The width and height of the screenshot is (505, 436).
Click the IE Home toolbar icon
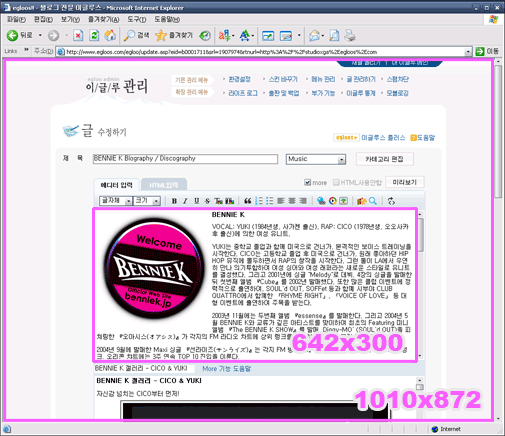[110, 35]
